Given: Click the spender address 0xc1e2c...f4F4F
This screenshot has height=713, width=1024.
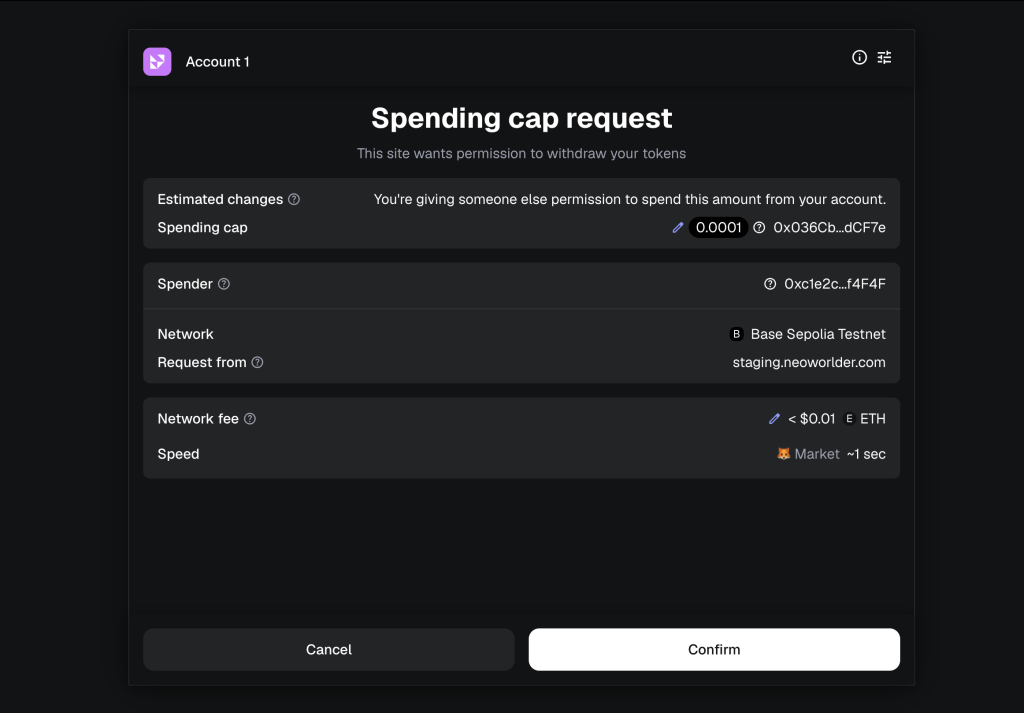Looking at the screenshot, I should point(835,284).
